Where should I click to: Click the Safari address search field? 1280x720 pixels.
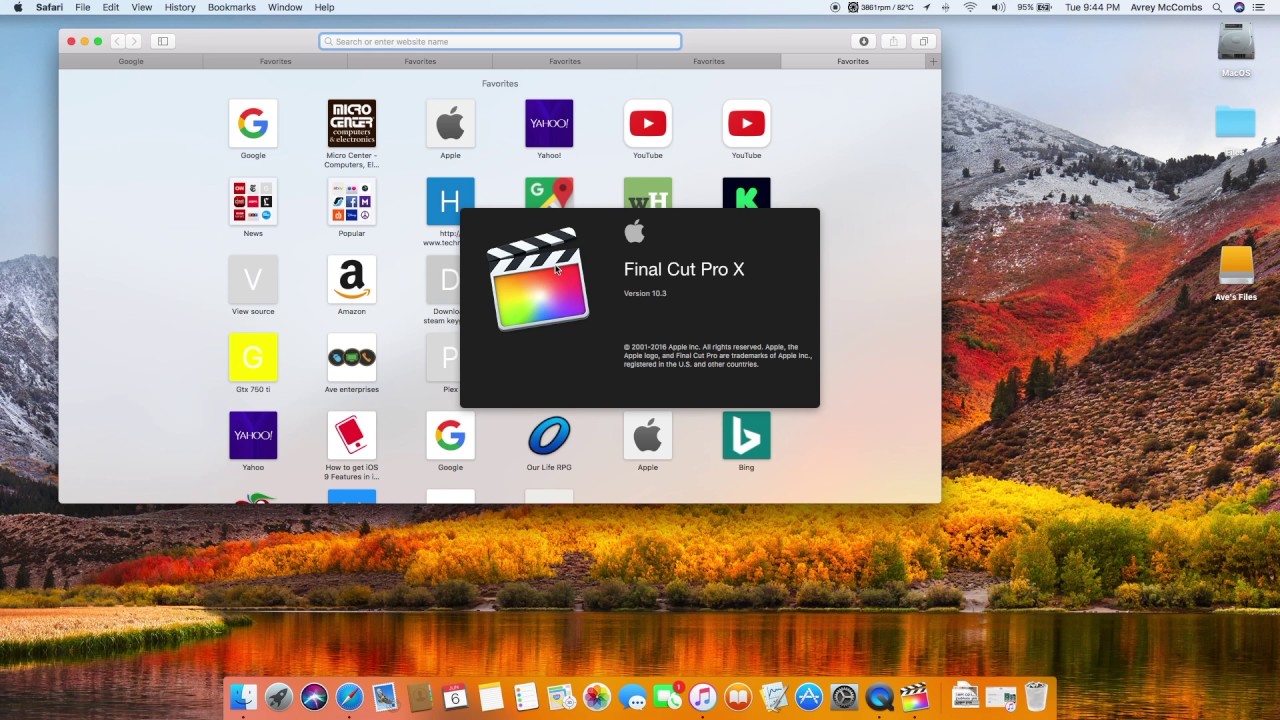tap(500, 41)
